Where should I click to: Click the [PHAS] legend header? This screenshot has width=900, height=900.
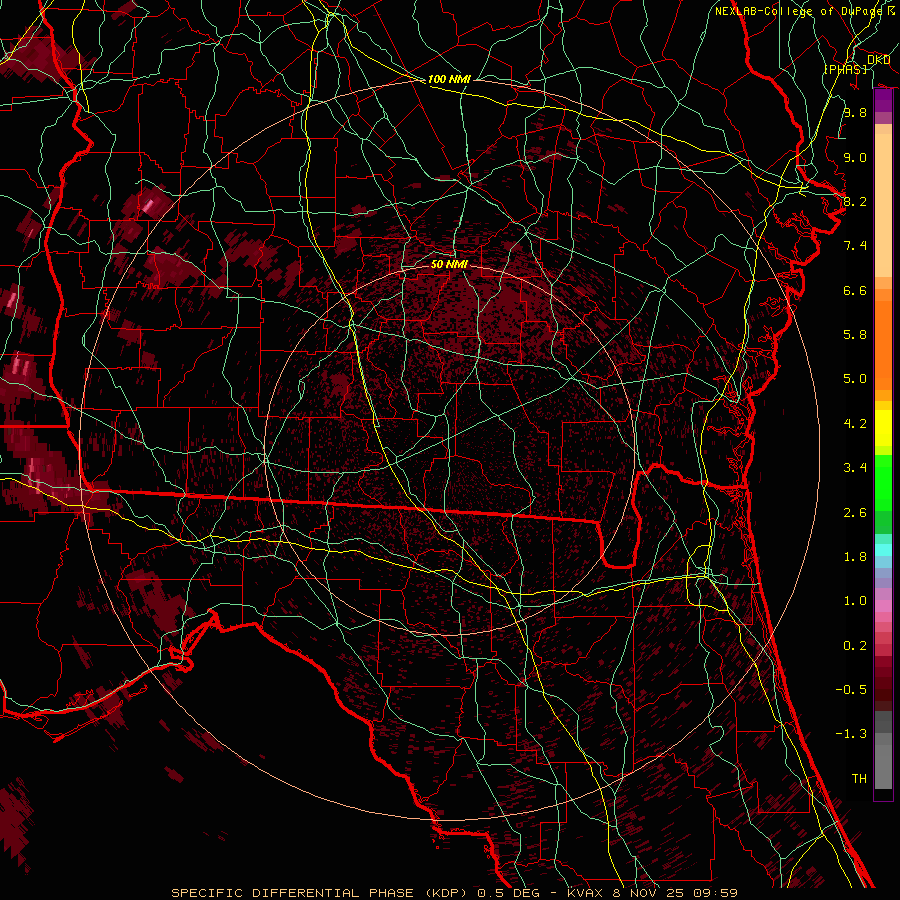[845, 69]
